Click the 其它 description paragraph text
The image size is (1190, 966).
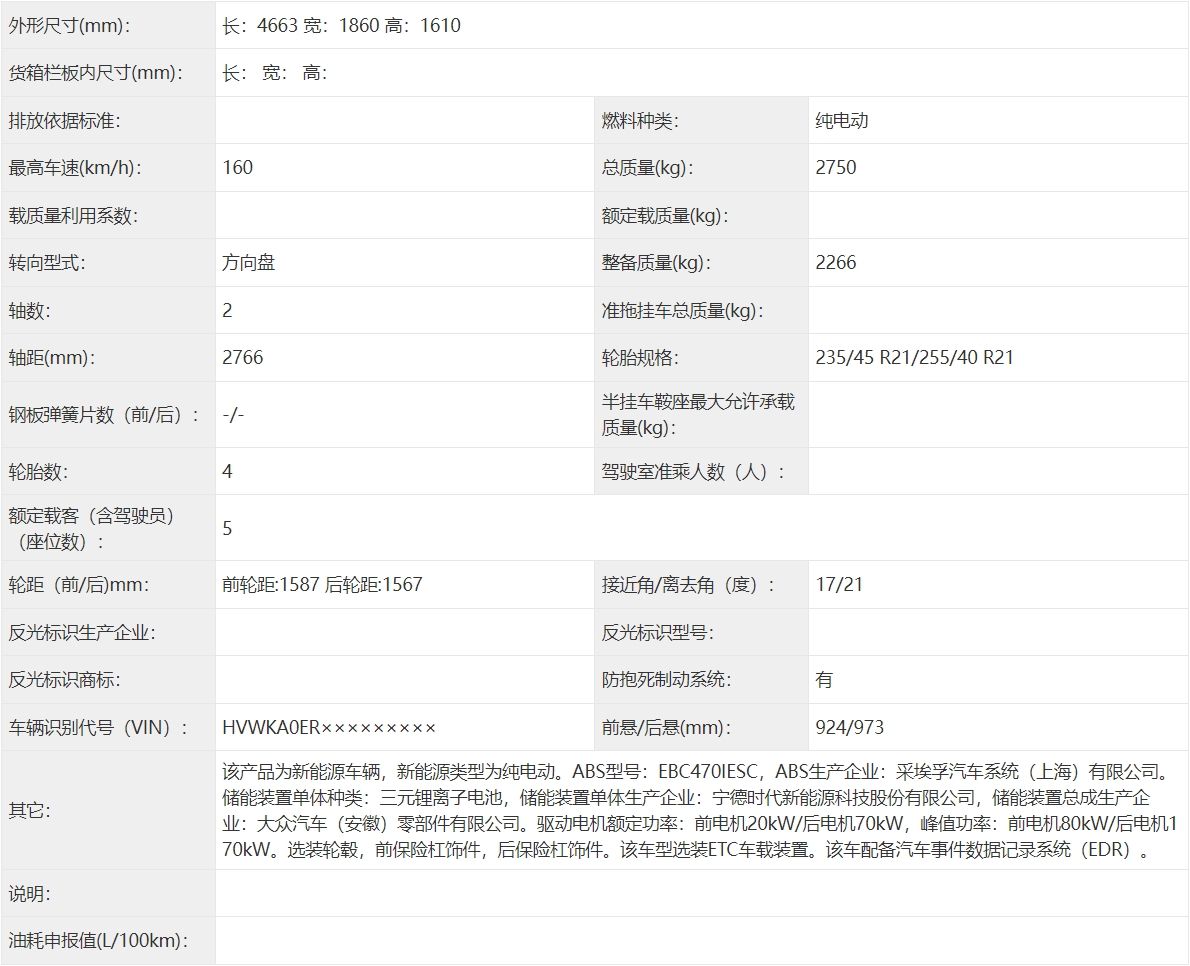pyautogui.click(x=700, y=810)
